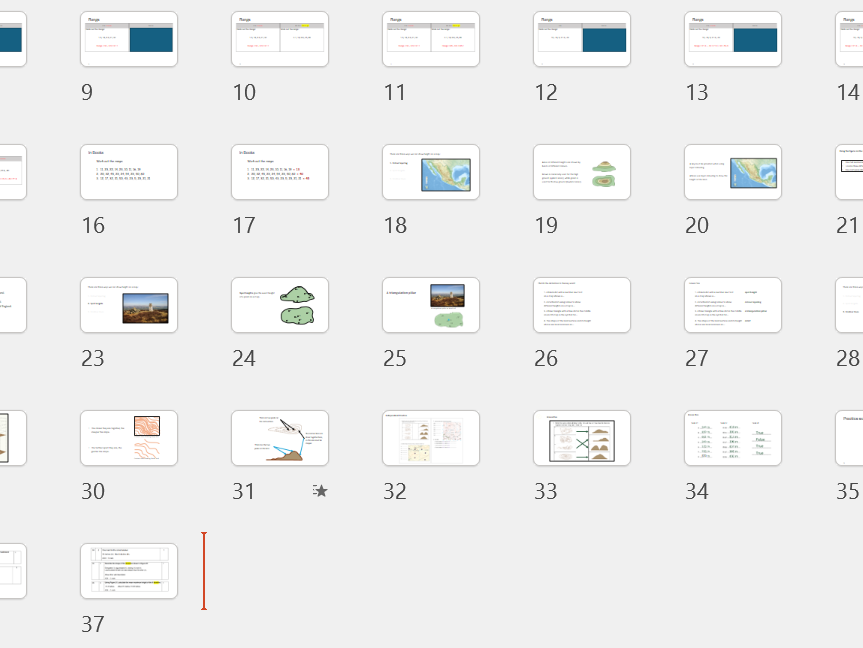
Task: Select slide 9 thumbnail
Action: click(129, 40)
